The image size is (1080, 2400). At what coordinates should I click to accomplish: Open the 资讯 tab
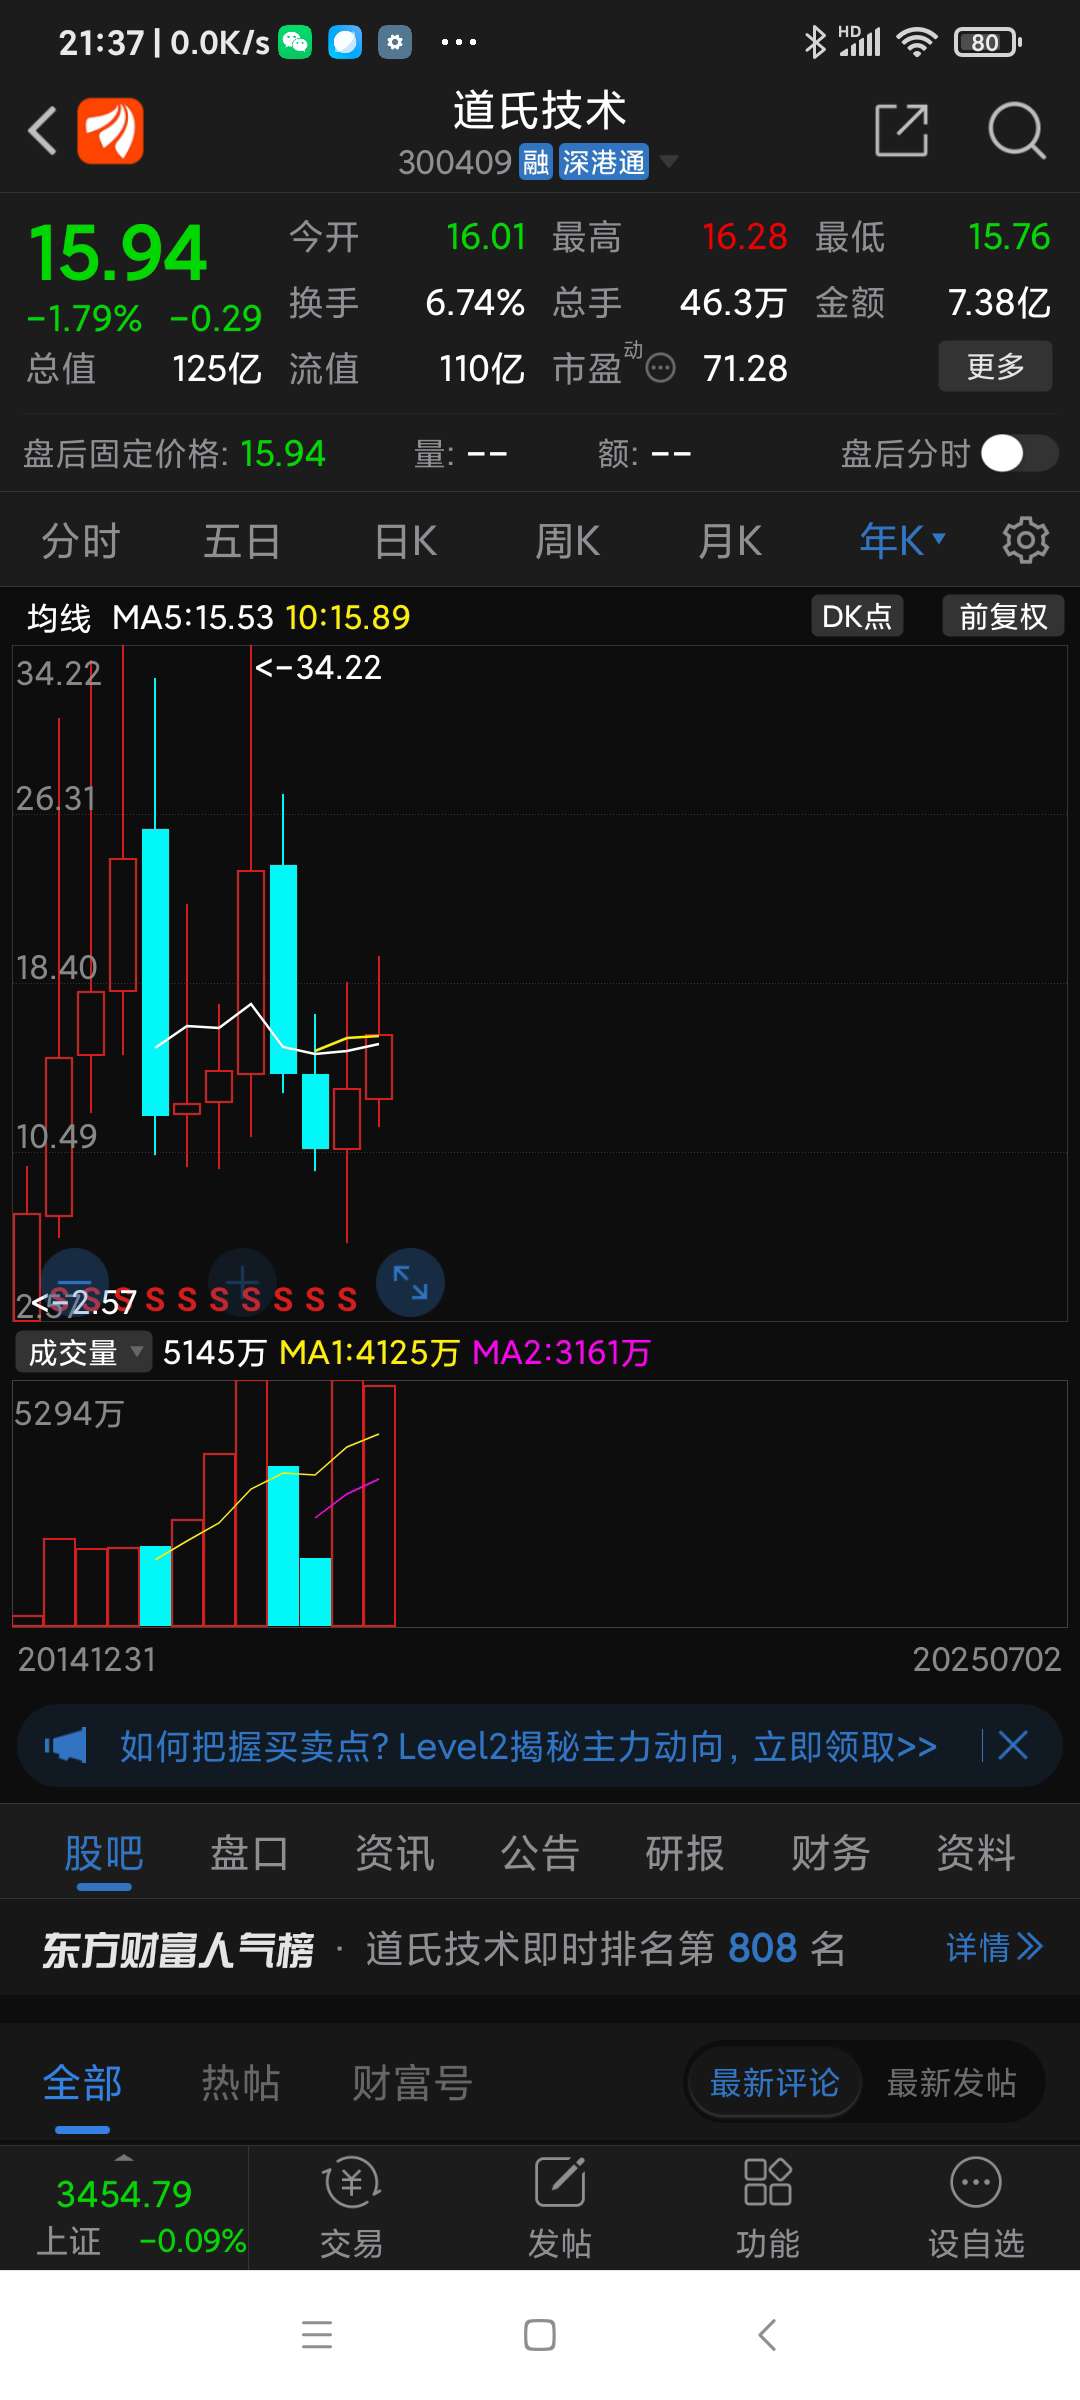(394, 1853)
